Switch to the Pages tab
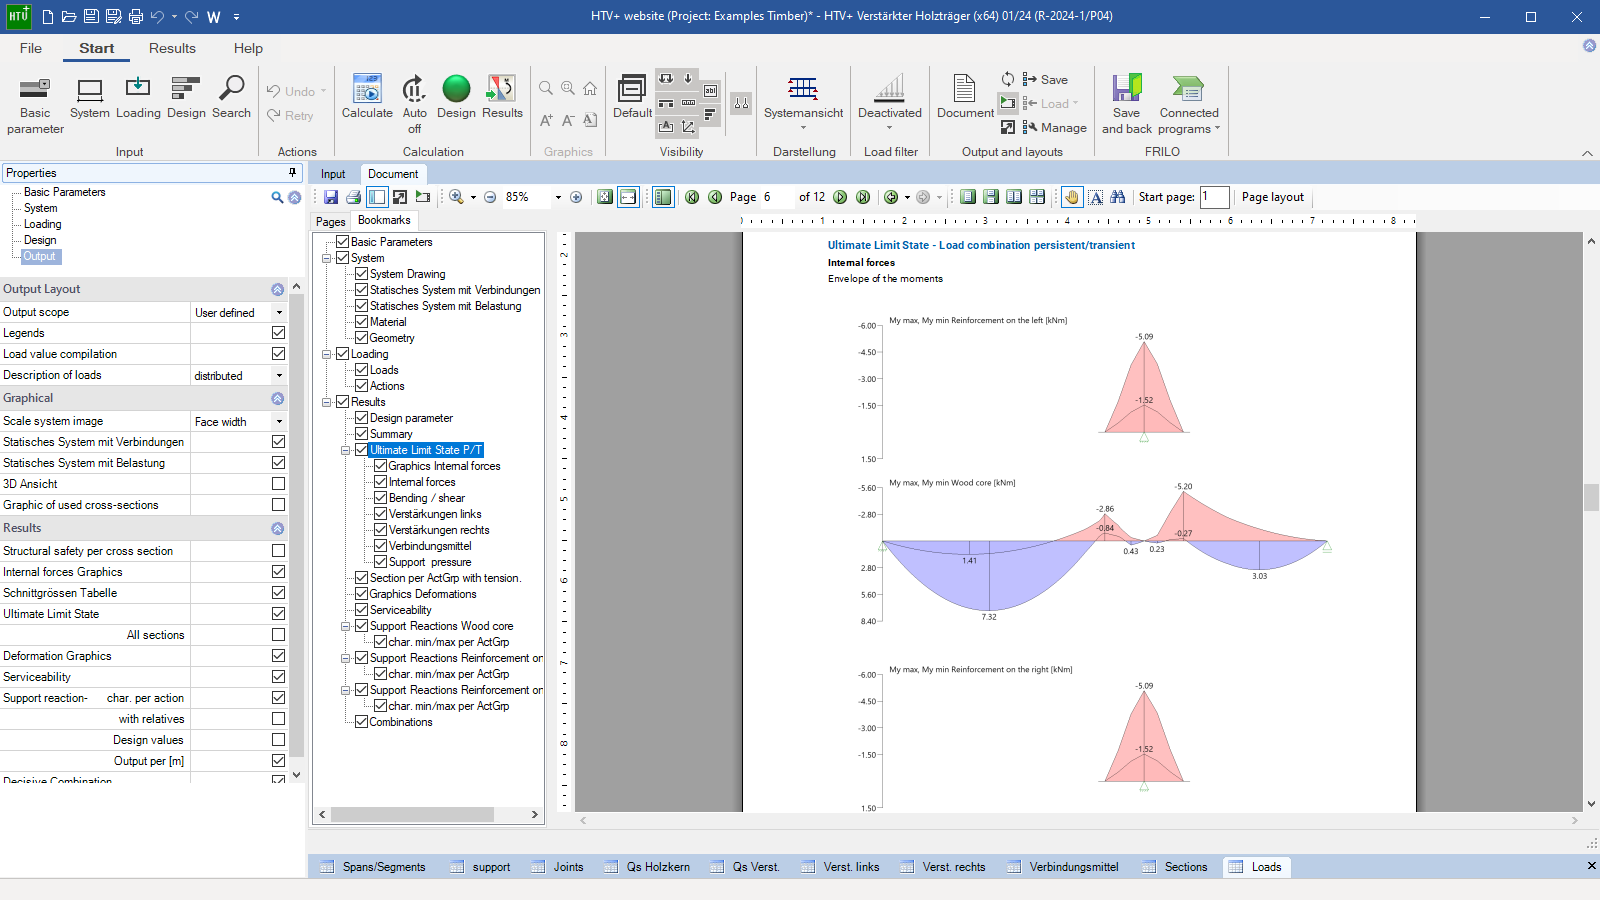The height and width of the screenshot is (900, 1600). [330, 222]
